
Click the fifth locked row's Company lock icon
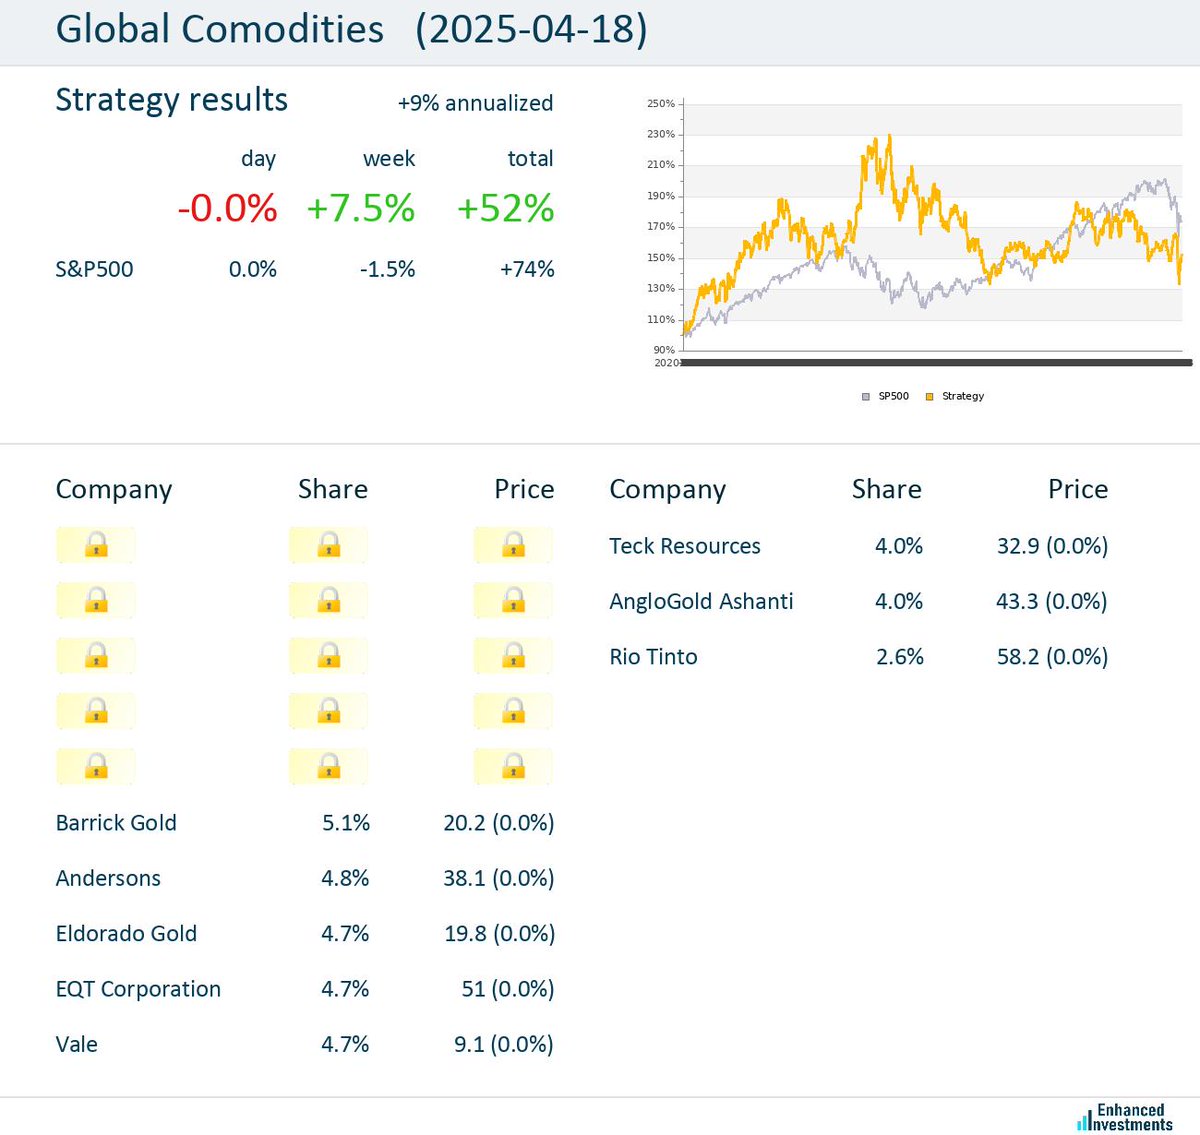click(x=96, y=767)
